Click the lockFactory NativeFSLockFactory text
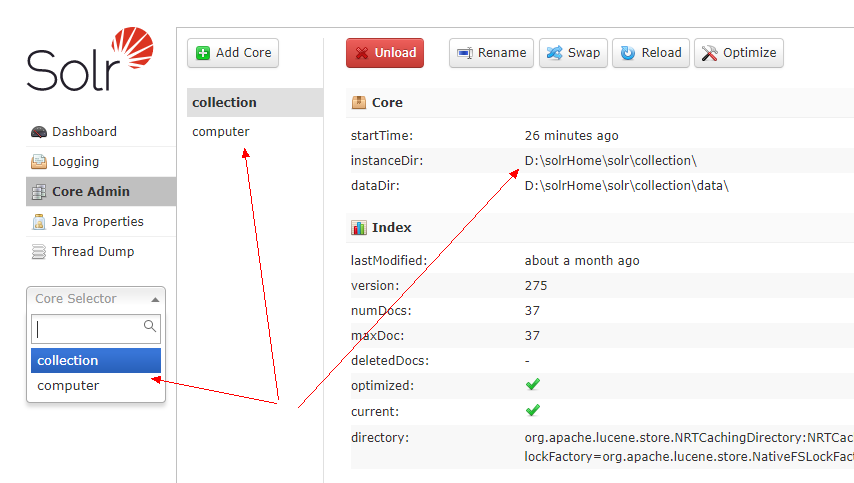 click(x=689, y=457)
